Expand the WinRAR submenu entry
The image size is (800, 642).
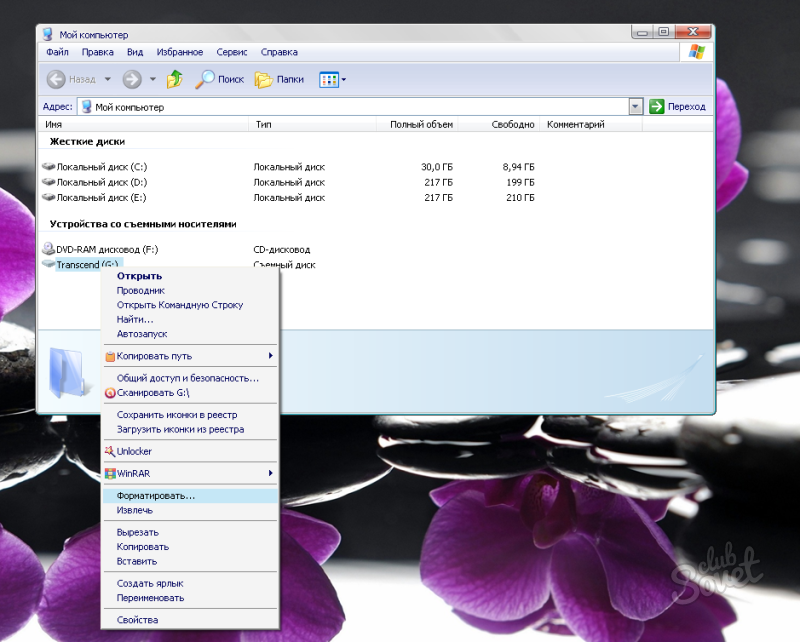click(190, 473)
